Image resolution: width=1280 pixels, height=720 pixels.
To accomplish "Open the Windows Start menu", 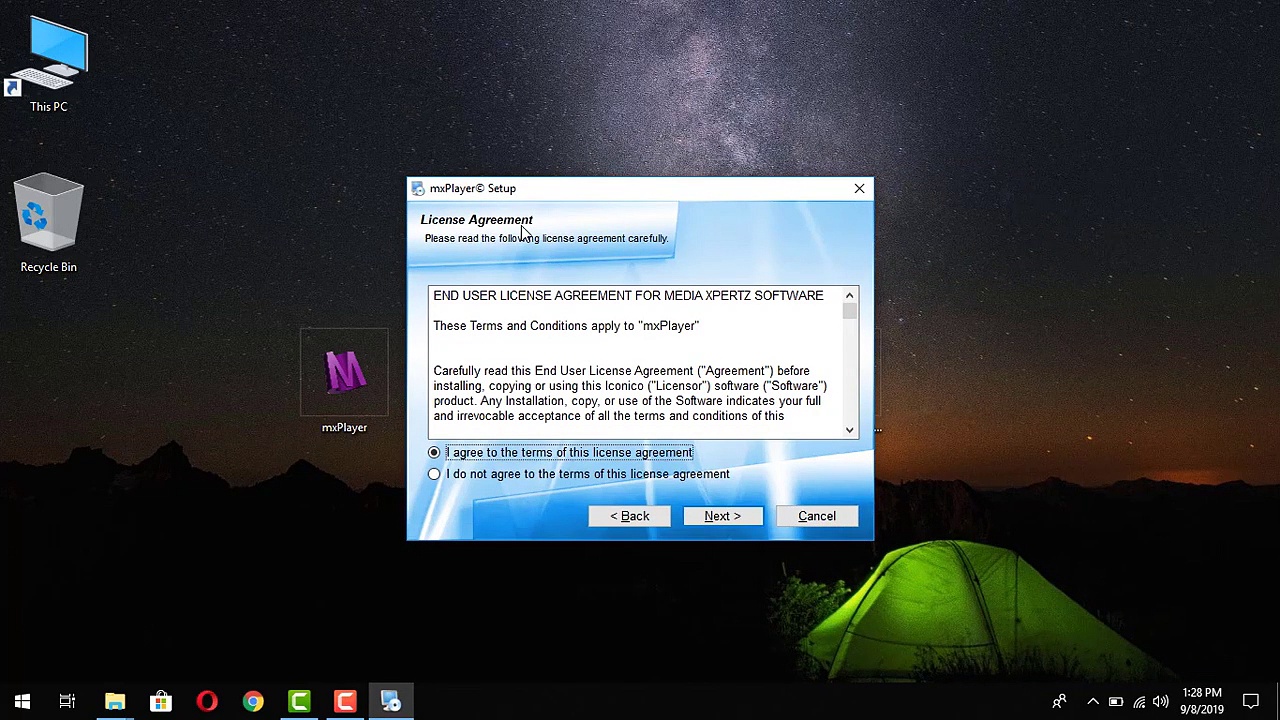I will click(22, 701).
